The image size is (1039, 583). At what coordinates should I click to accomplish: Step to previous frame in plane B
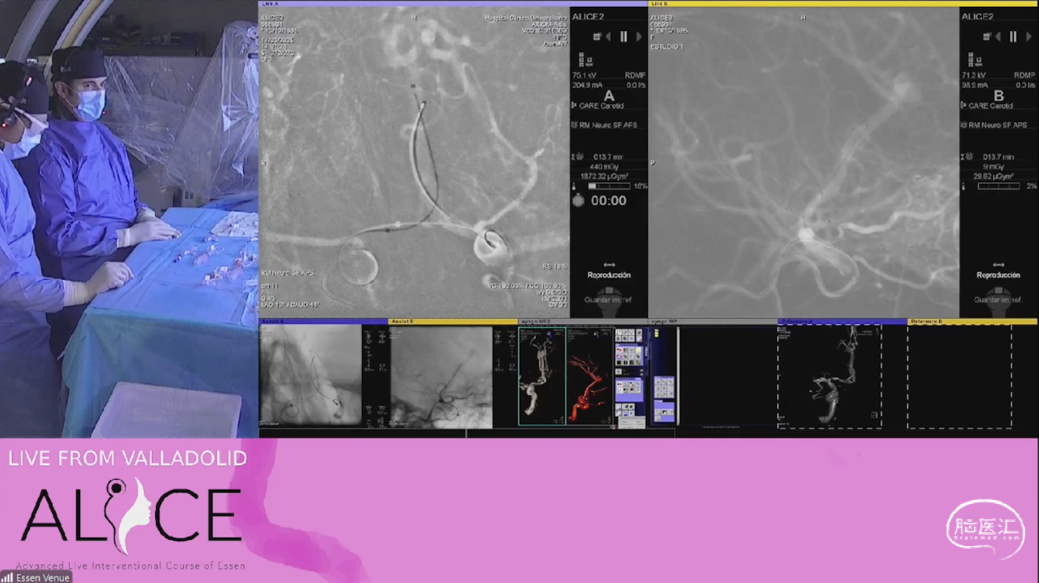point(999,36)
